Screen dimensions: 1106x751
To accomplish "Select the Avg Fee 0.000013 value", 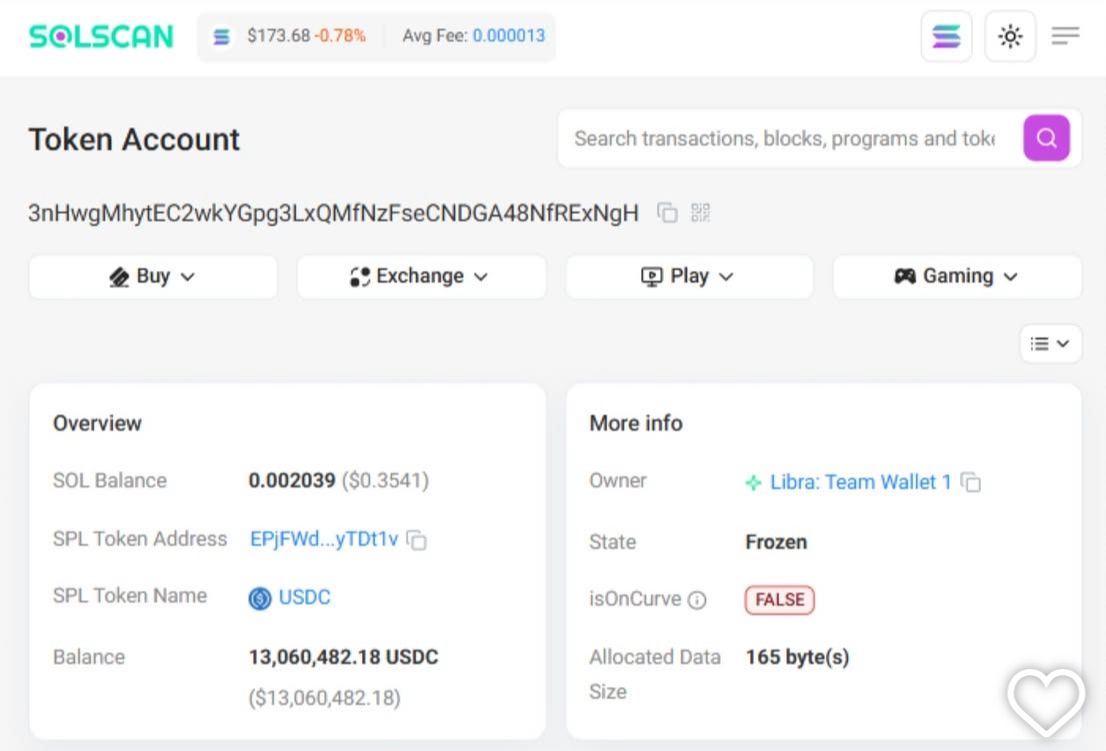I will pyautogui.click(x=509, y=36).
